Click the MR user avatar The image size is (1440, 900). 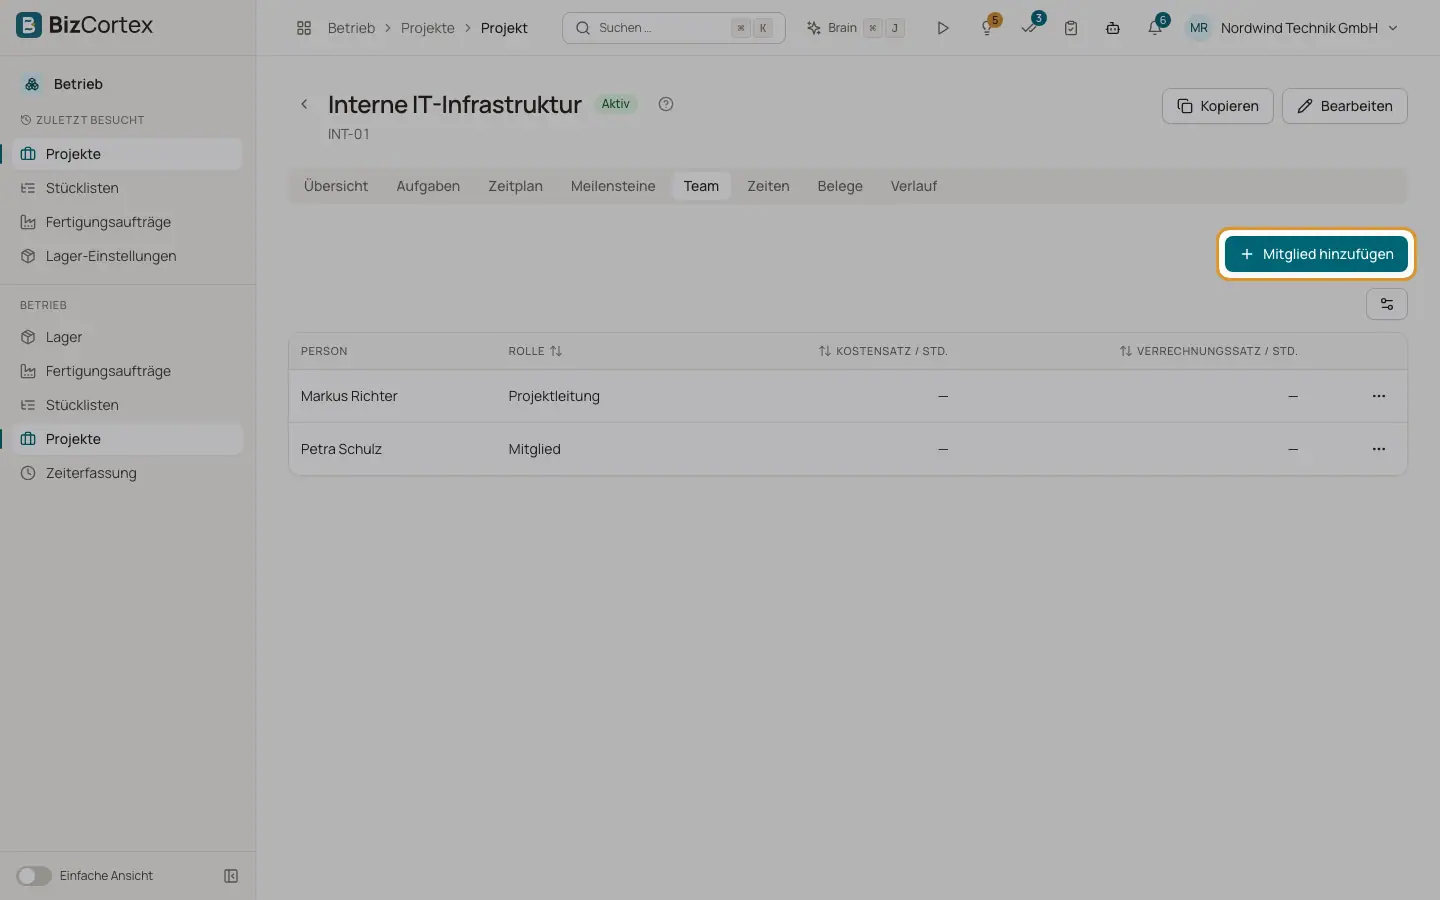click(1199, 28)
